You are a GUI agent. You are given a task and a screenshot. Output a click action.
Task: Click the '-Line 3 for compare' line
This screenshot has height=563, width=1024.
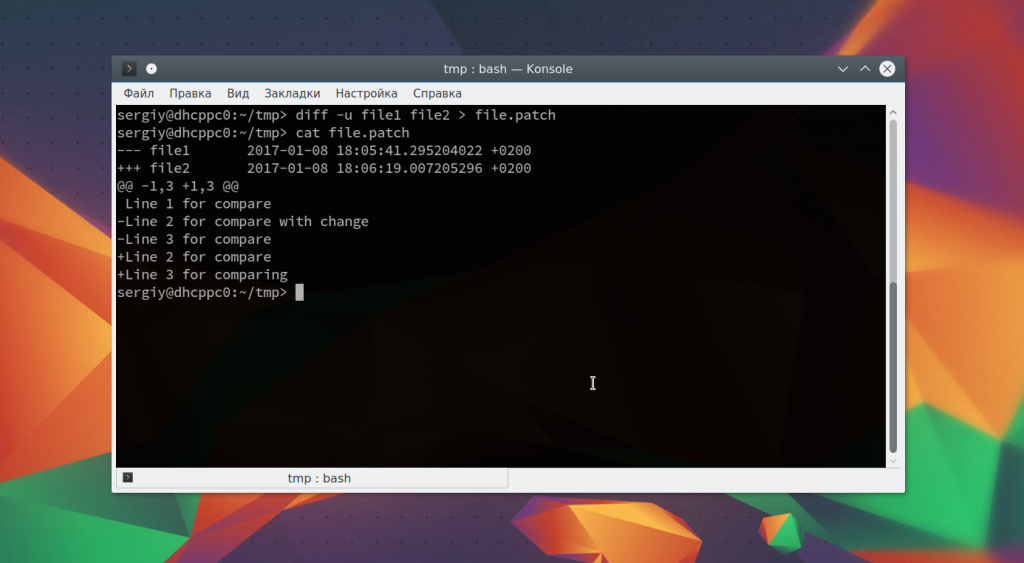pyautogui.click(x=194, y=239)
